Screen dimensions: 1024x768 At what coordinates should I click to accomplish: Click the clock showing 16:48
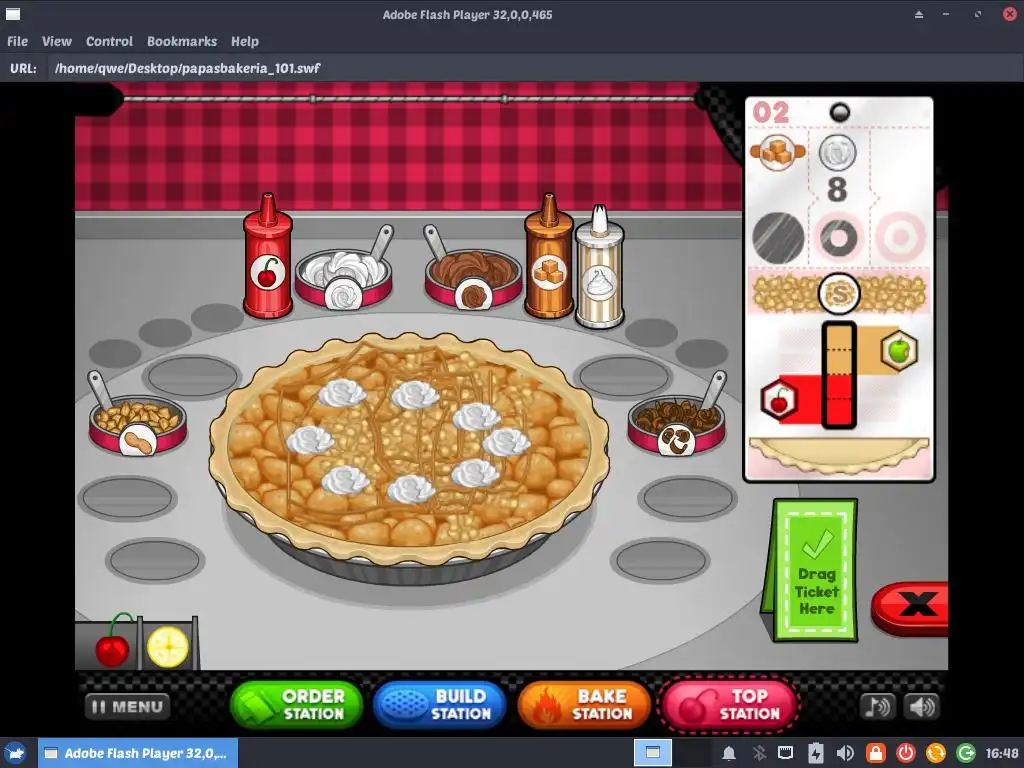point(1002,754)
